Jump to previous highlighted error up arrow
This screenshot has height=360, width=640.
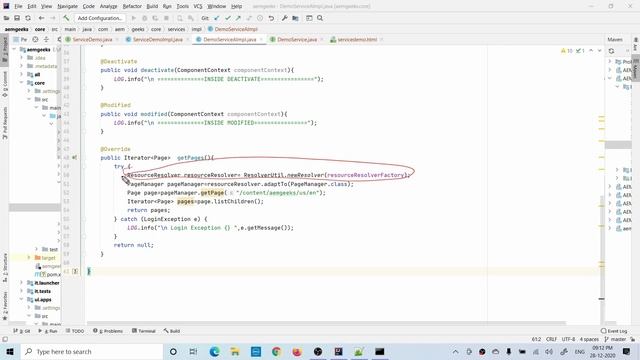pyautogui.click(x=591, y=51)
